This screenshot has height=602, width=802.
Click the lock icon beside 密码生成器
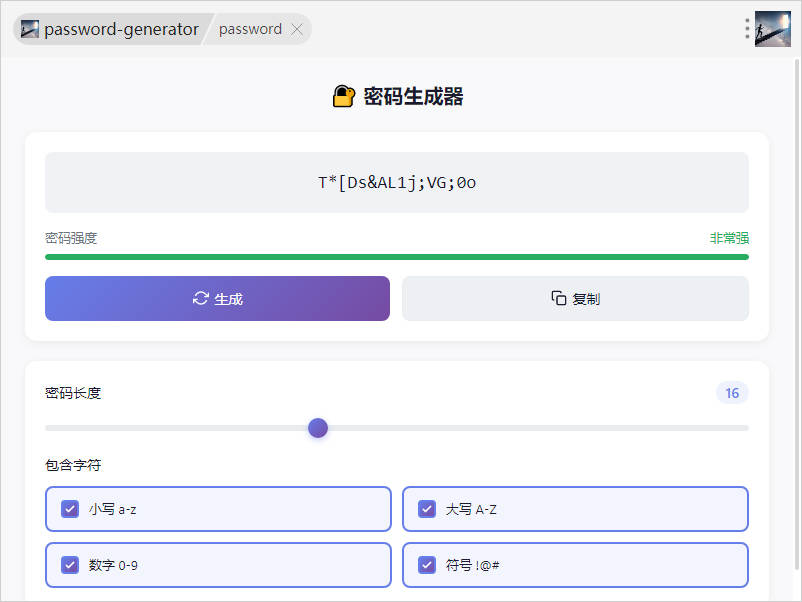tap(344, 96)
